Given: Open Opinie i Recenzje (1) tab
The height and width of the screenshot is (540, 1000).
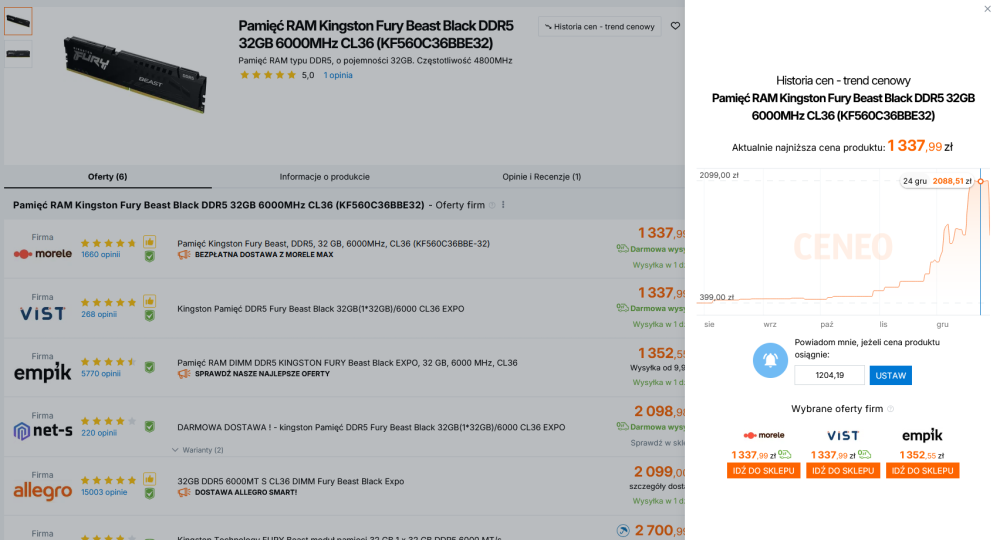Looking at the screenshot, I should 541,177.
